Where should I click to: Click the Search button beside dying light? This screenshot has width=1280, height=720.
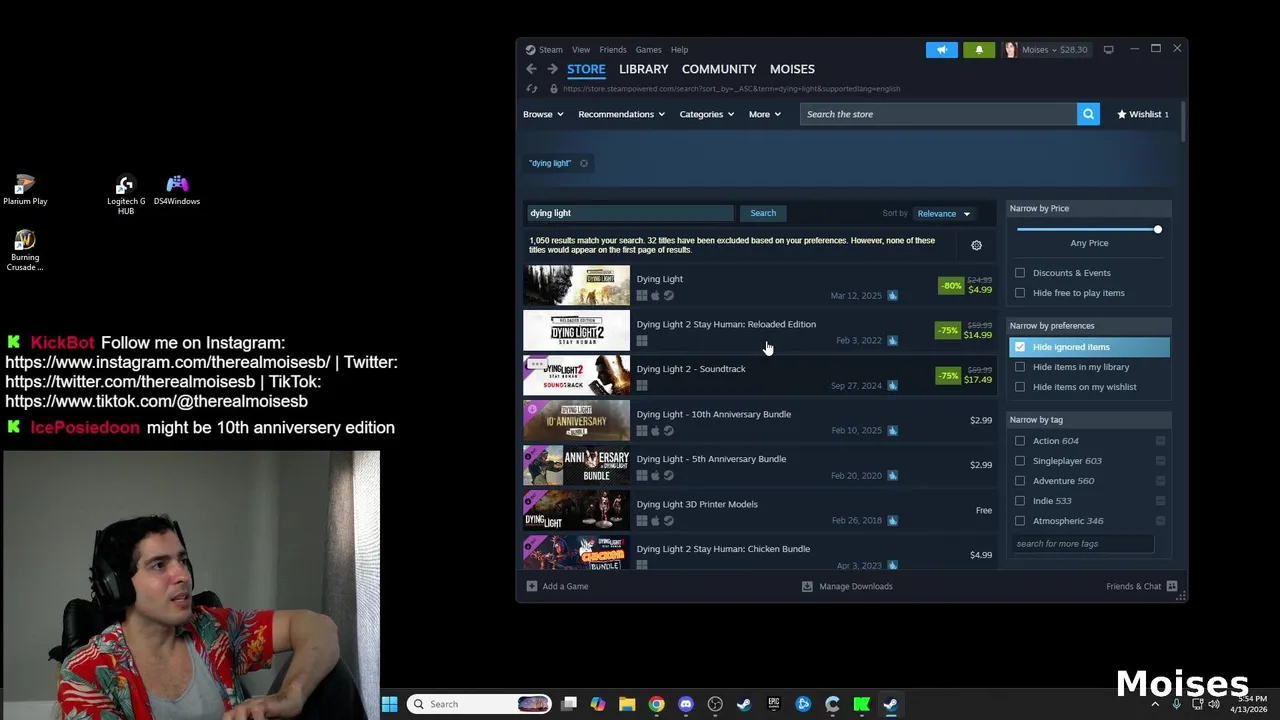pos(763,213)
